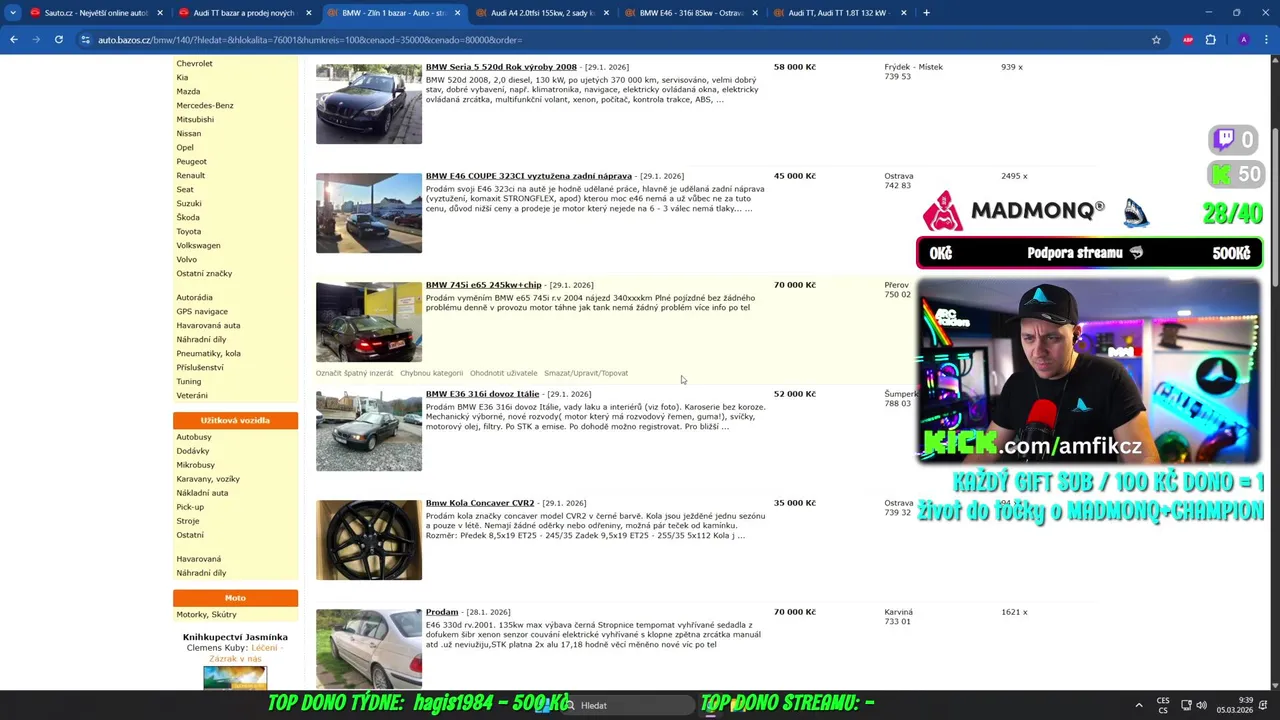Image resolution: width=1280 pixels, height=720 pixels.
Task: Open the Moto section header
Action: (235, 598)
